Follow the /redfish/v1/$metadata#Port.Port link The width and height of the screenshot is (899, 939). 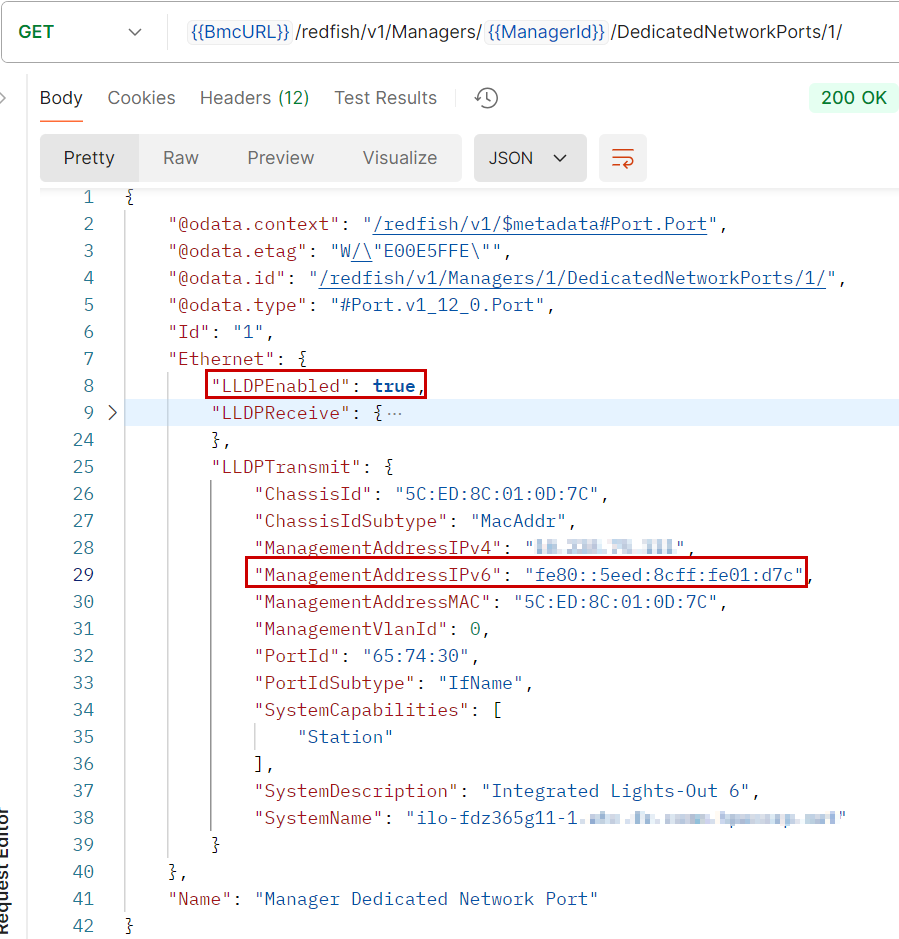tap(540, 224)
